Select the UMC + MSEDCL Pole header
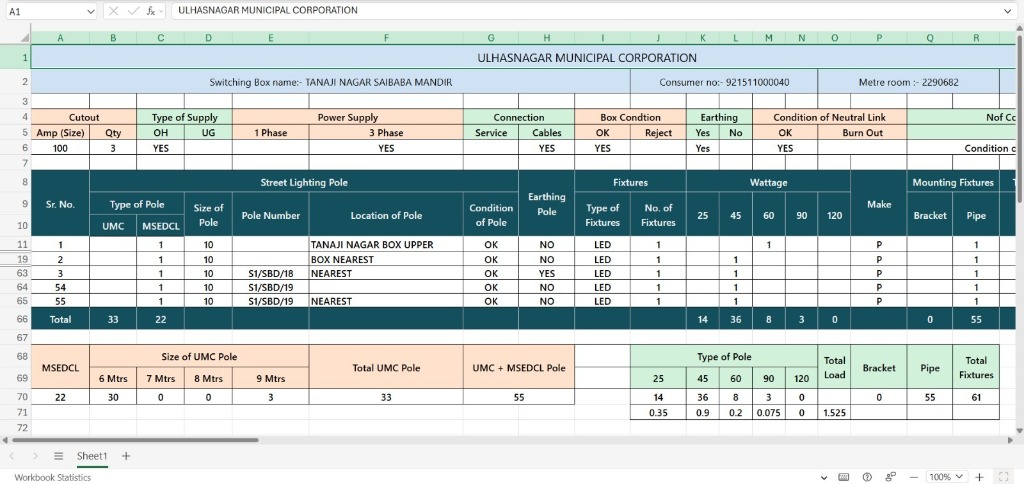 519,367
